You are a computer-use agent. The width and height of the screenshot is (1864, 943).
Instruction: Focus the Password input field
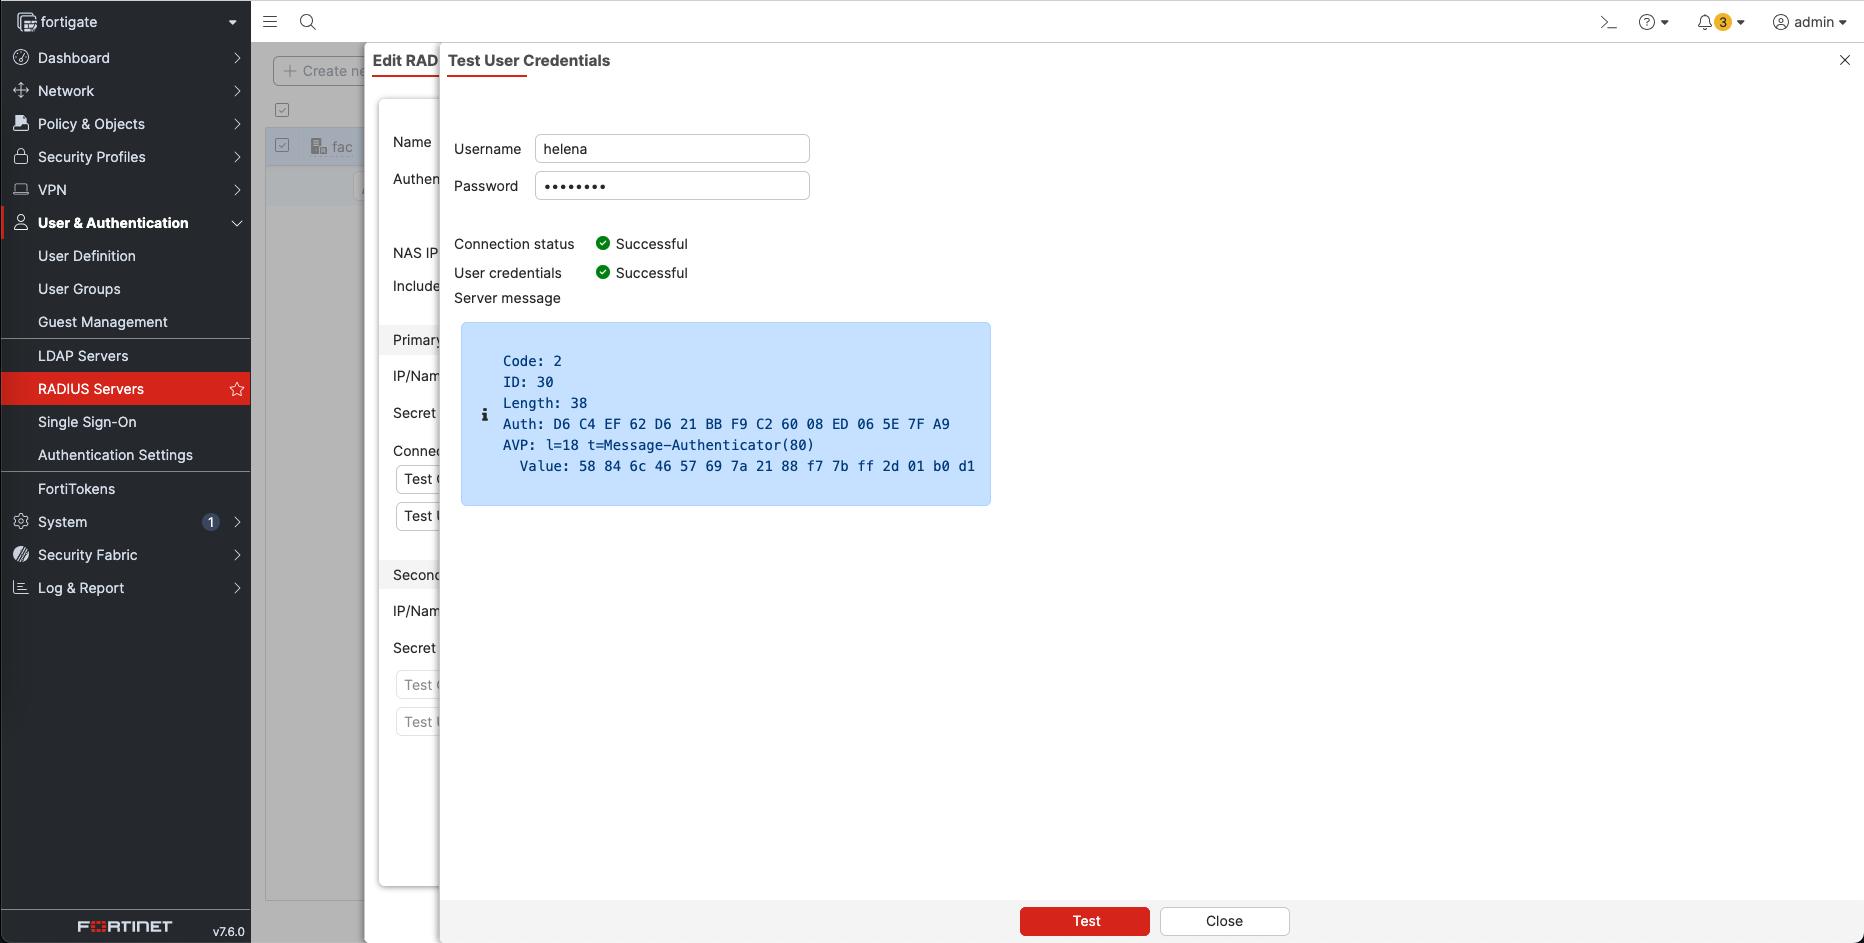671,186
